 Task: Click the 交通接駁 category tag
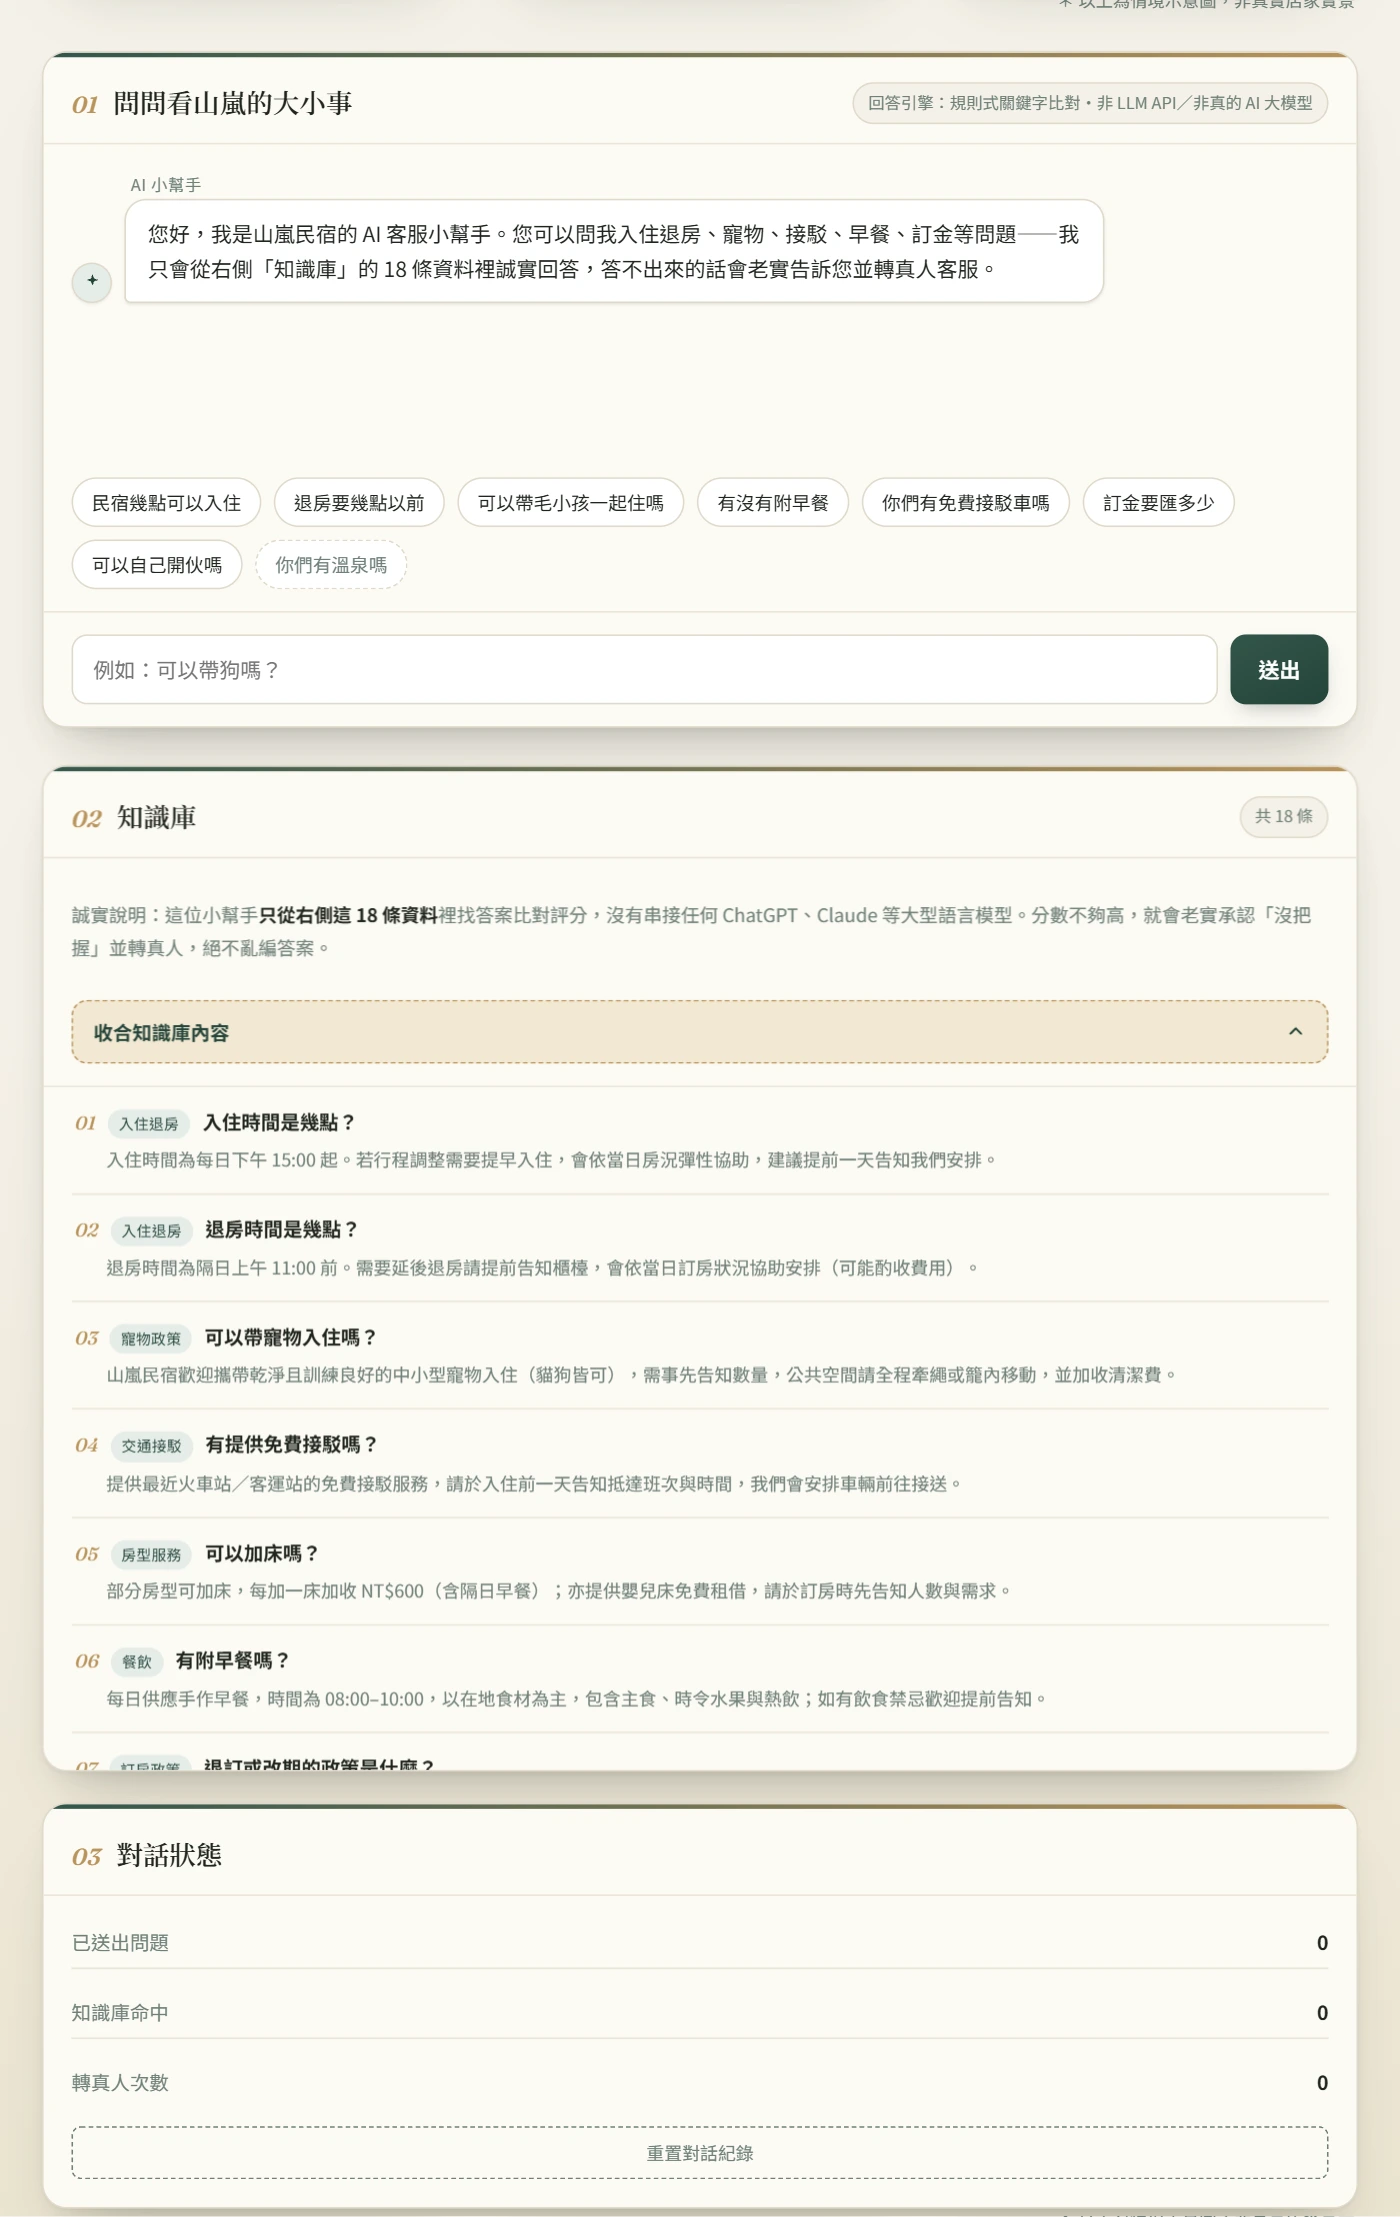click(151, 1445)
